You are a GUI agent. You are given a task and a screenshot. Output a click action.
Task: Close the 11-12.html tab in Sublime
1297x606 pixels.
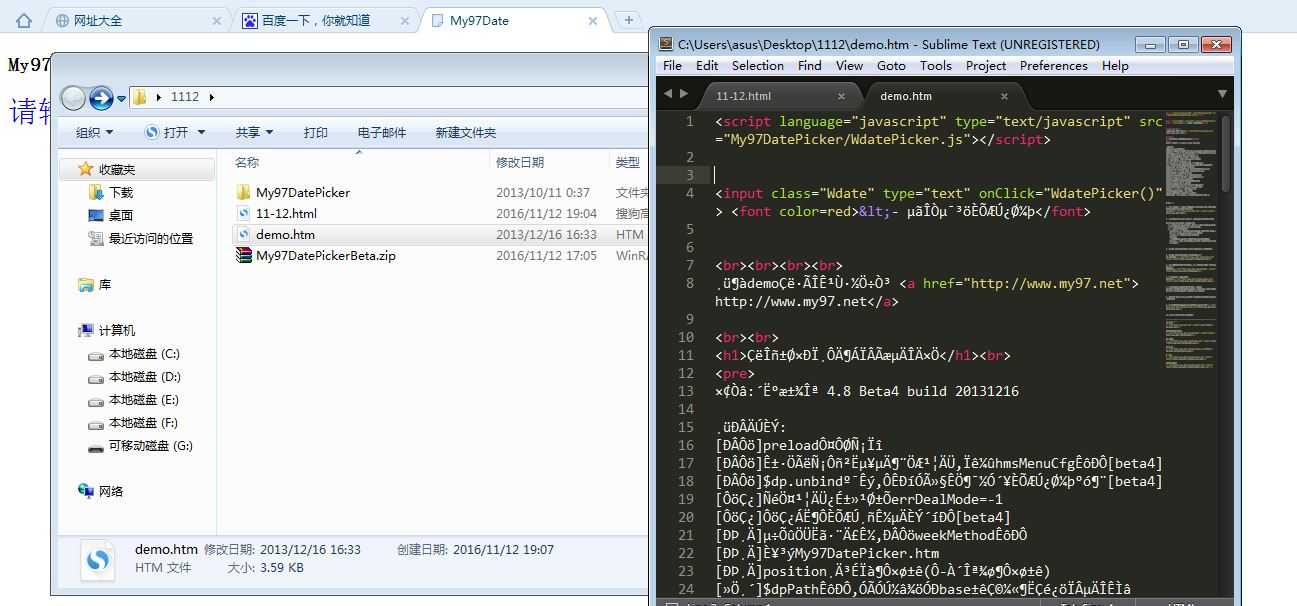(841, 96)
